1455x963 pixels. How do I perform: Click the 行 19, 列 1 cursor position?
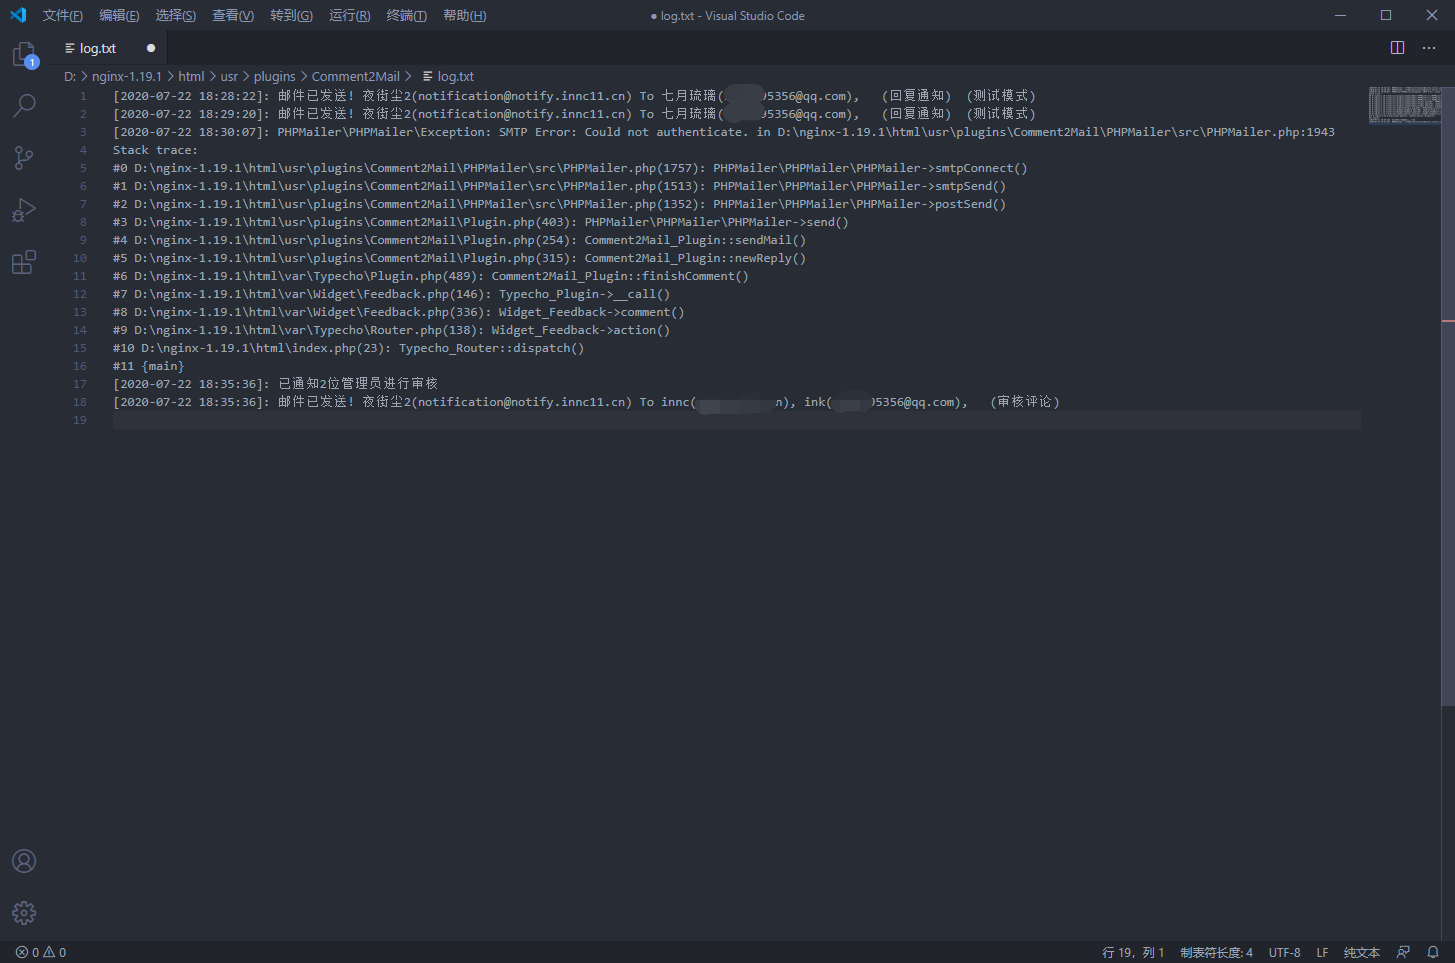pos(1133,952)
